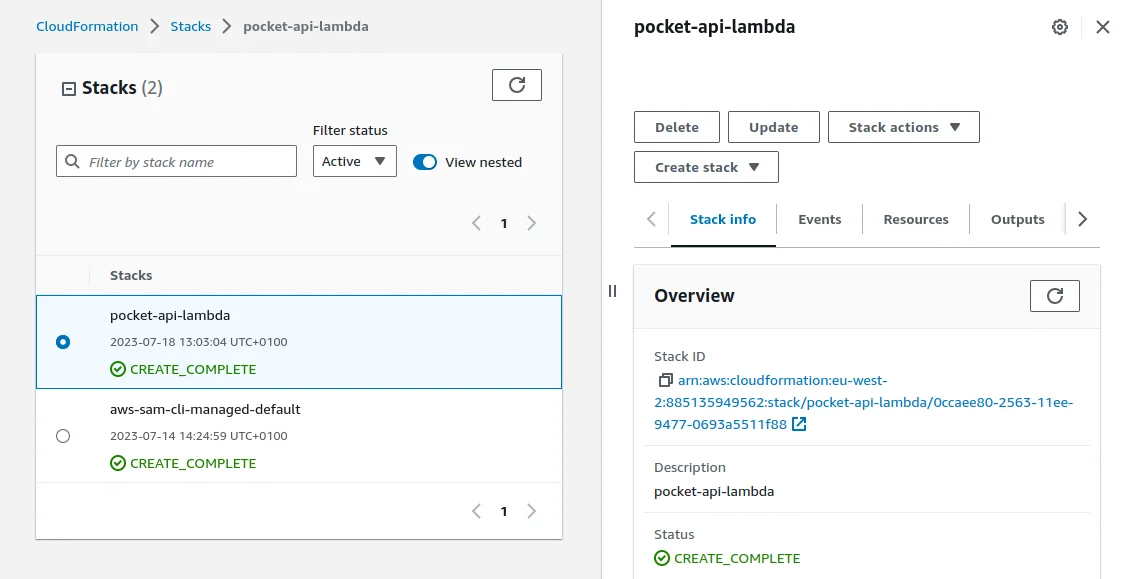
Task: Refresh the Stacks list
Action: point(516,85)
